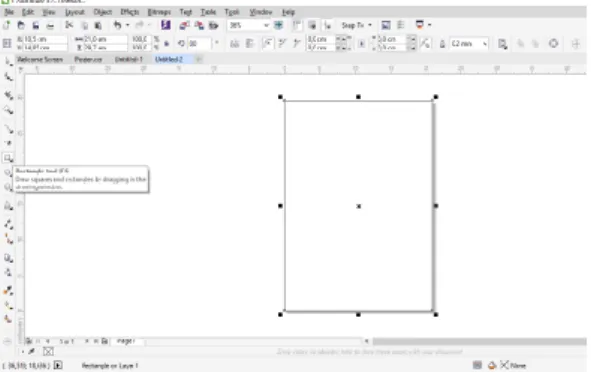Click the Export toolbar icon
Screen dimensions: 591x372
click(x=199, y=25)
